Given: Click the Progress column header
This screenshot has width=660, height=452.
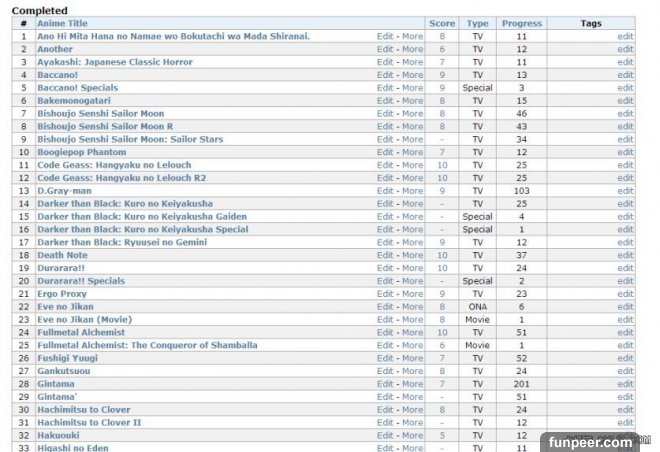Looking at the screenshot, I should click(x=521, y=23).
